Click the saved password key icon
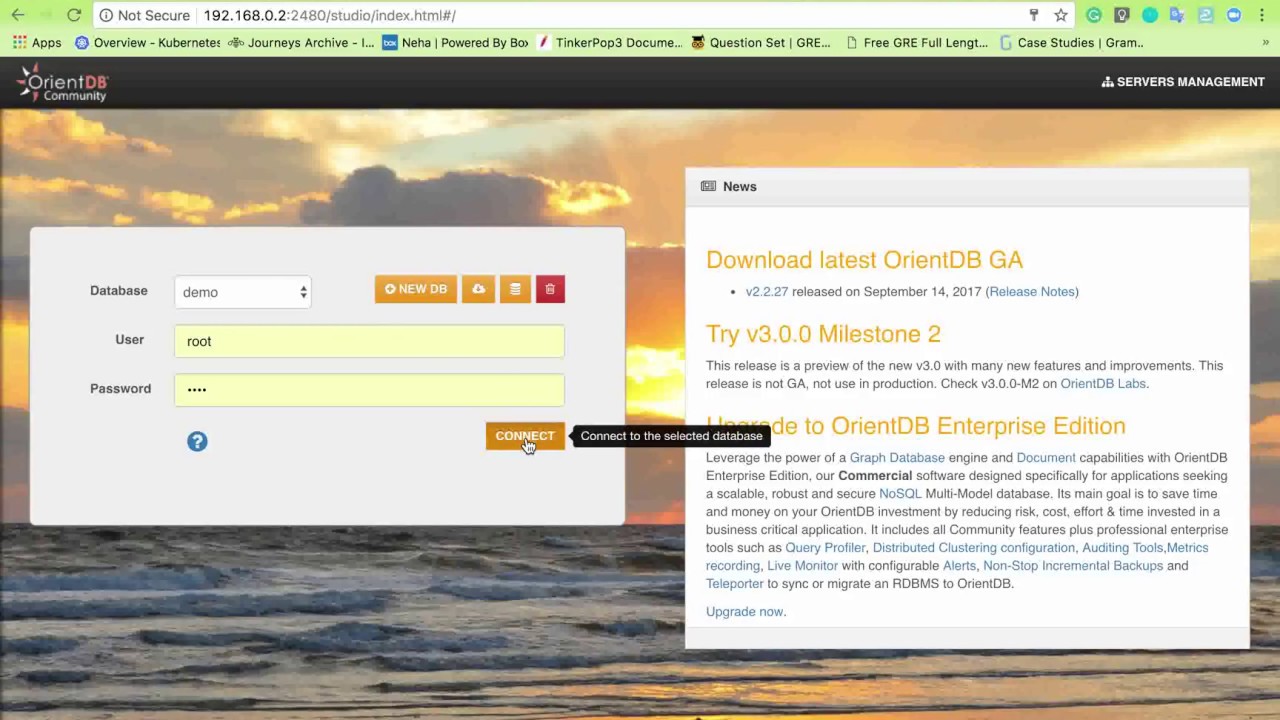This screenshot has height=720, width=1280. coord(1034,15)
